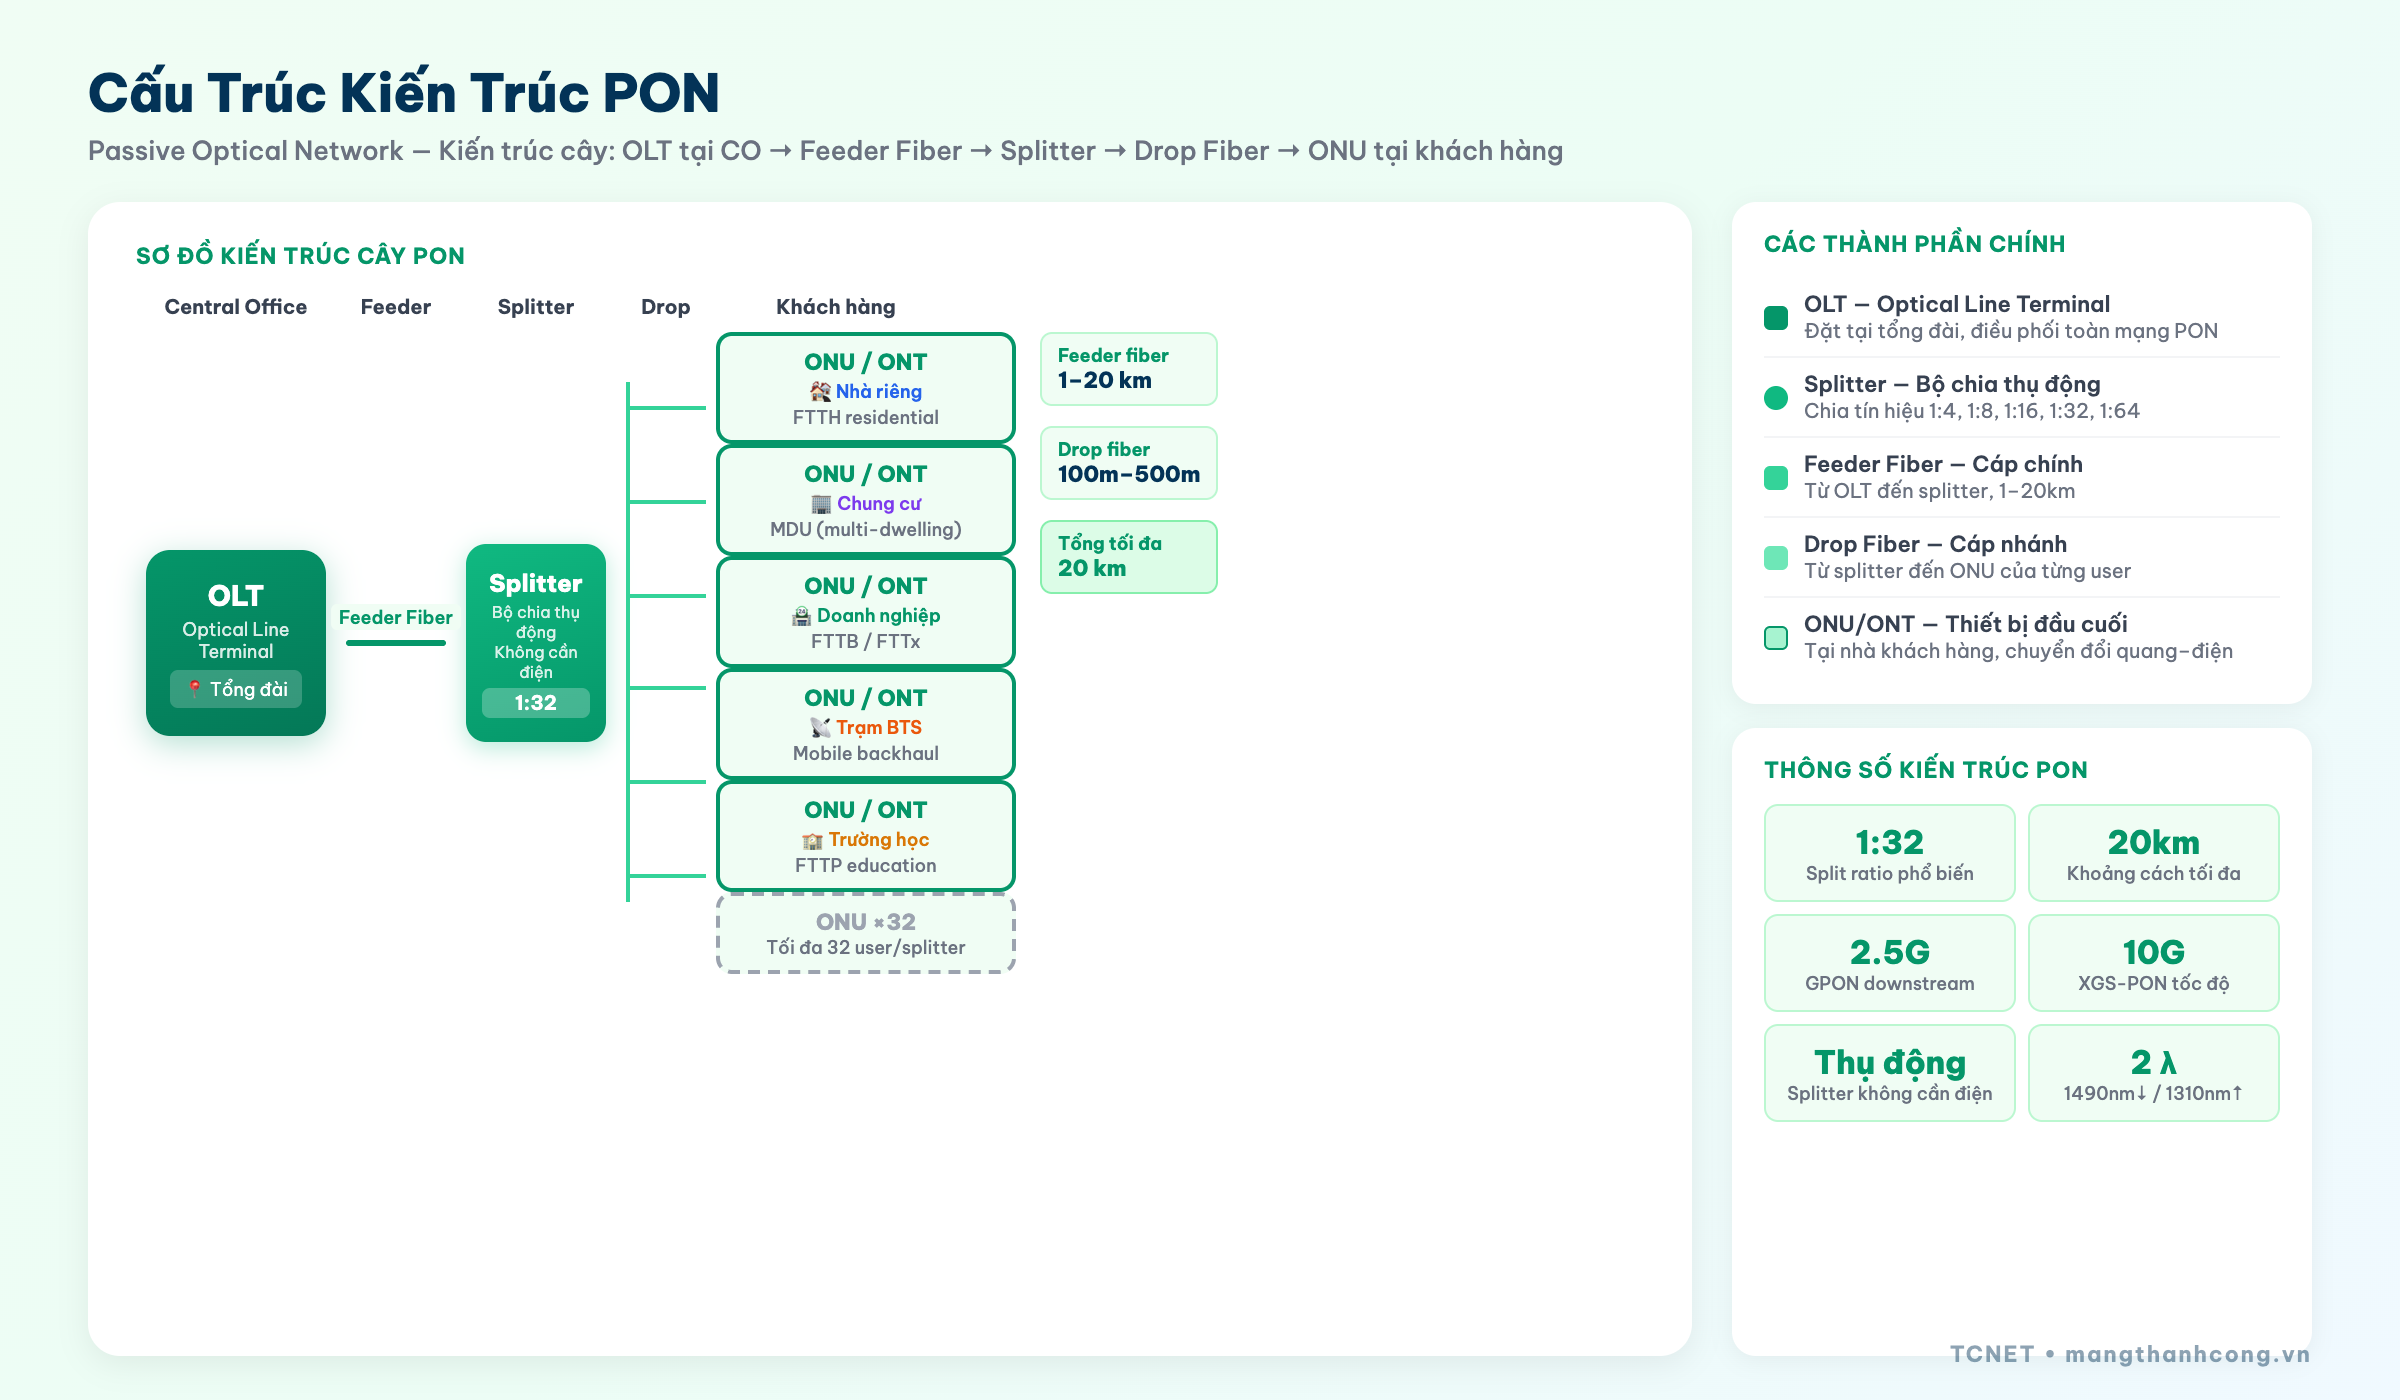Click the office icon beside Doanh nghiệp
The height and width of the screenshot is (1400, 2400).
[x=801, y=615]
